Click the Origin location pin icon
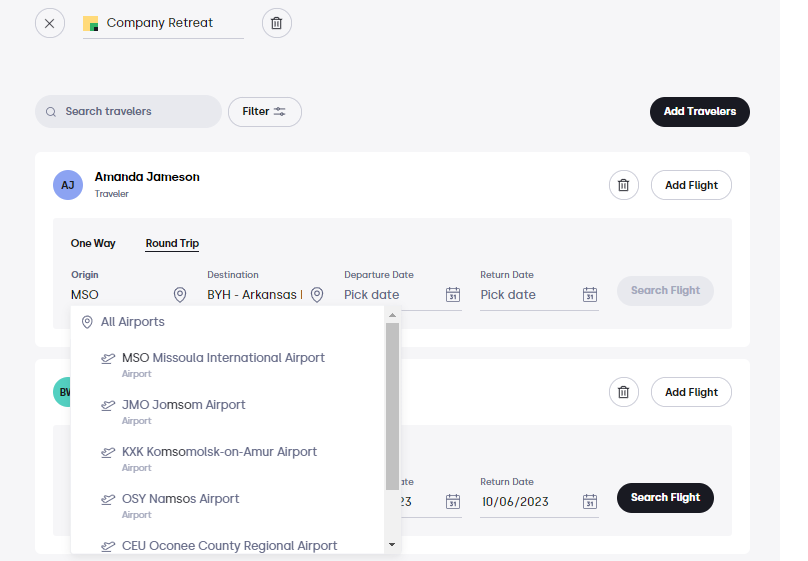Image resolution: width=808 pixels, height=561 pixels. click(x=180, y=295)
